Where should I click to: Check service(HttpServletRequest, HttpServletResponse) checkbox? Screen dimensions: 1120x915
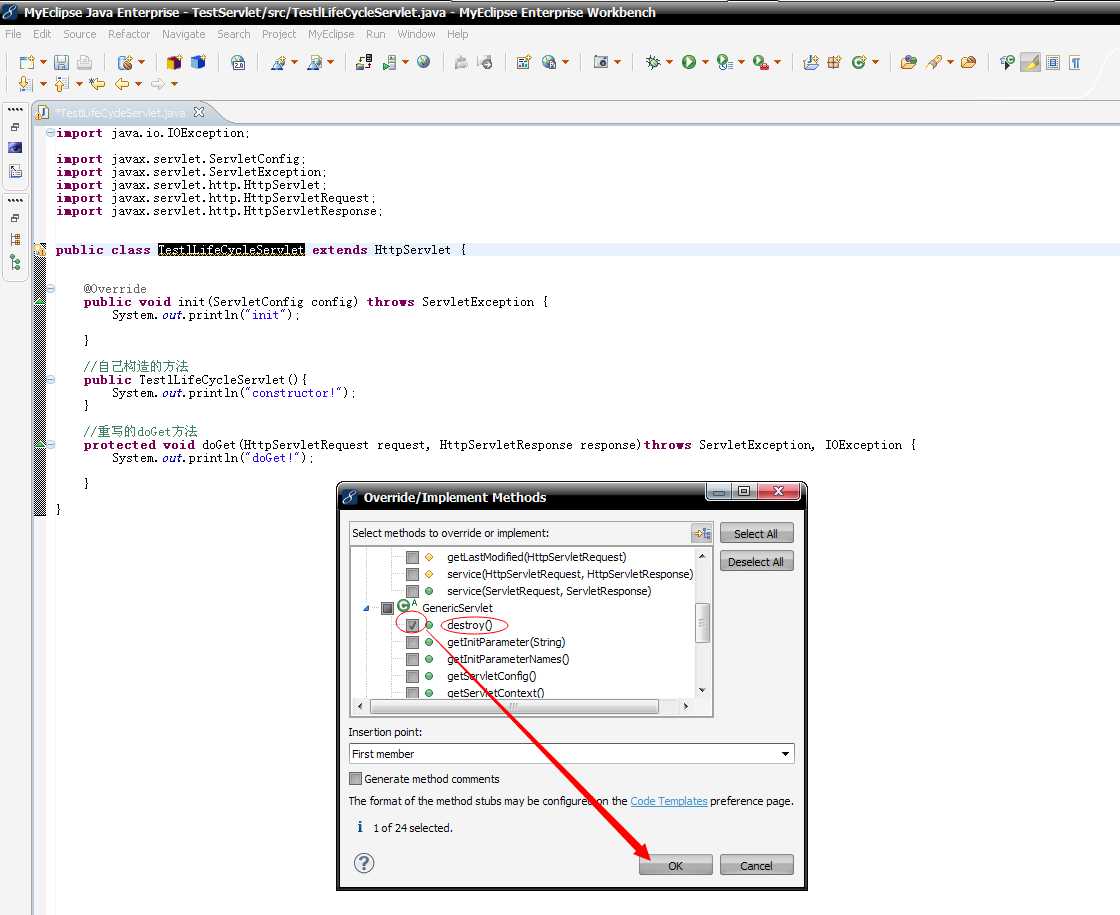tap(412, 574)
